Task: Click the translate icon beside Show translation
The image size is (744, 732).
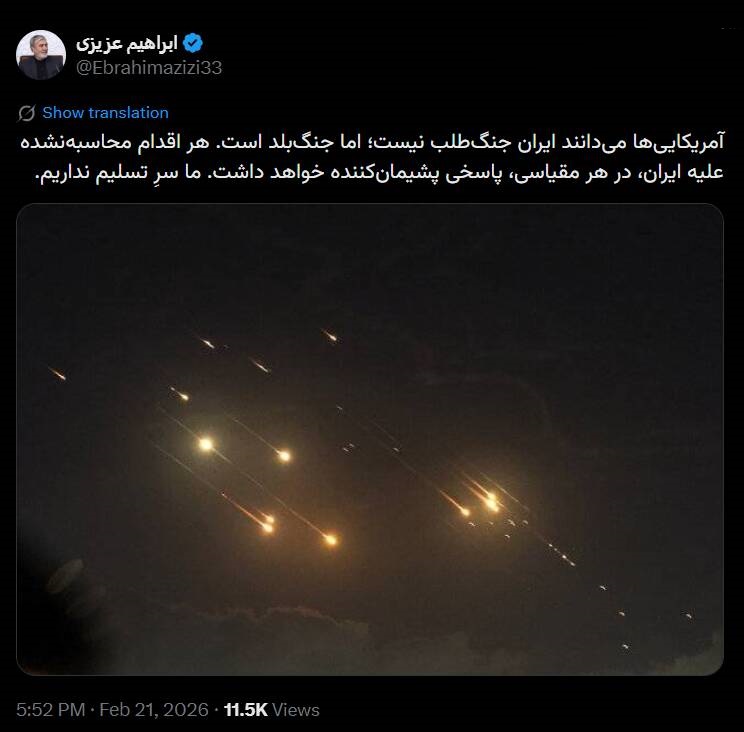Action: tap(27, 113)
